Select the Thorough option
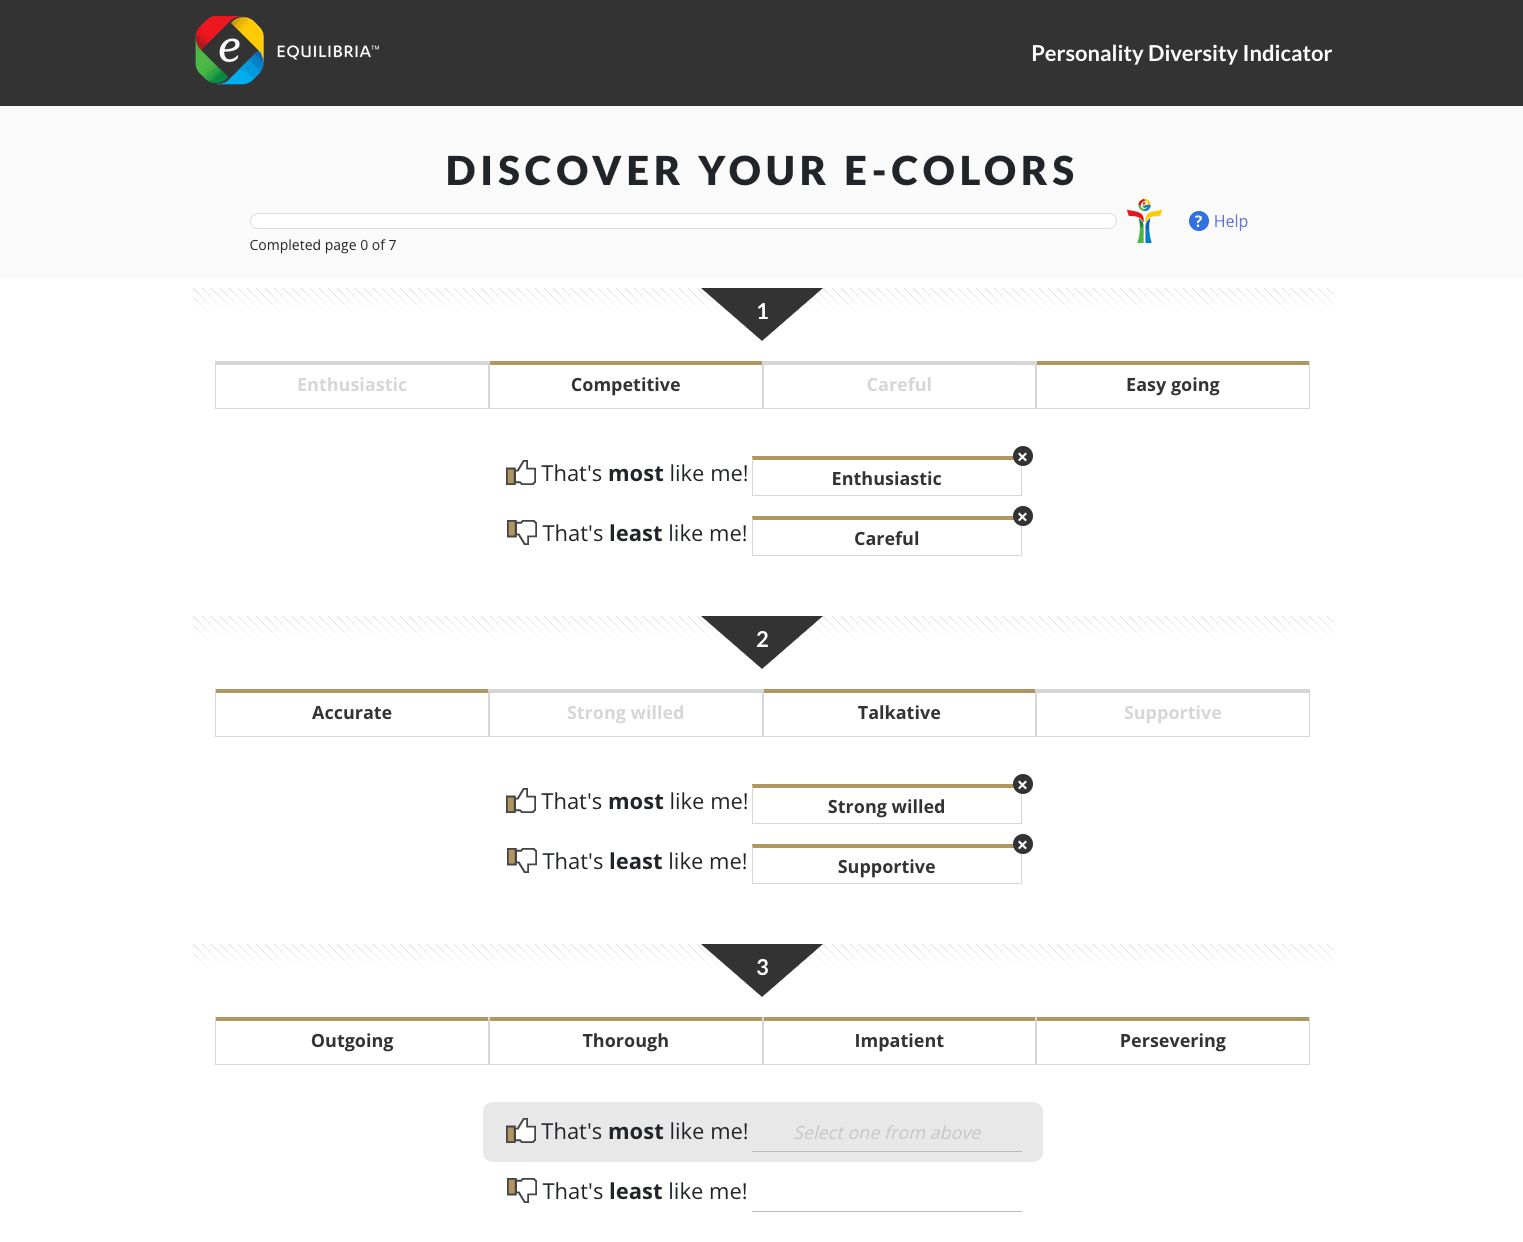1523x1242 pixels. pos(626,1041)
